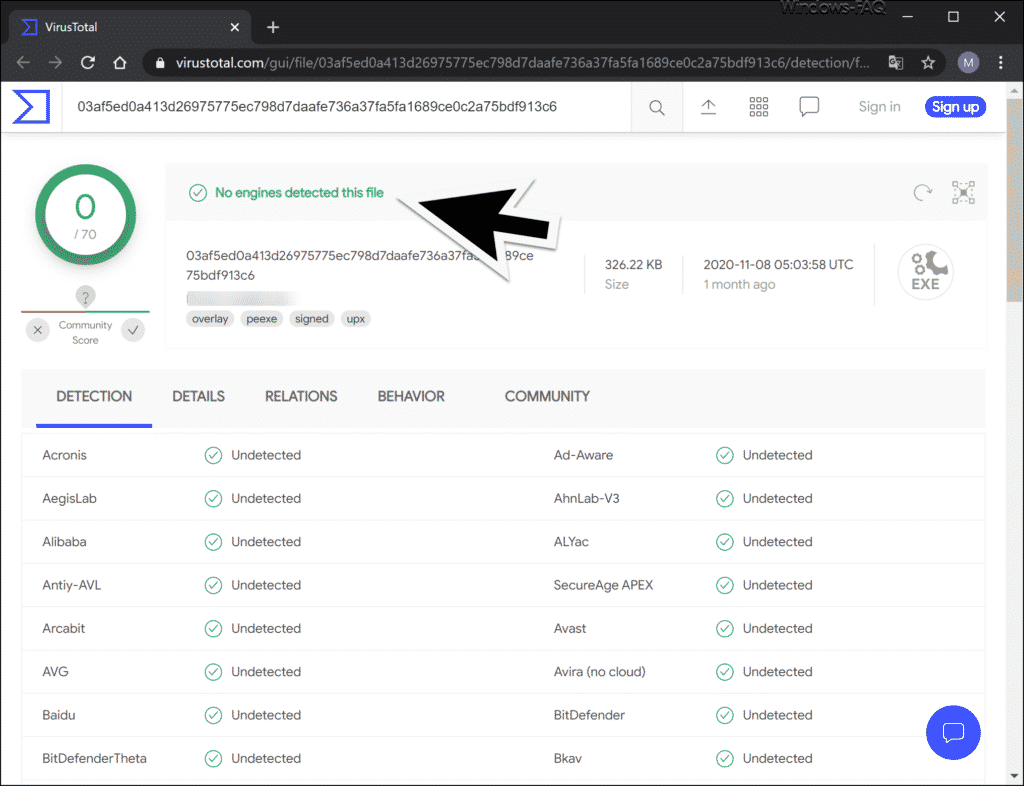Close the VirusTotal browser tab
The height and width of the screenshot is (786, 1024).
[235, 27]
